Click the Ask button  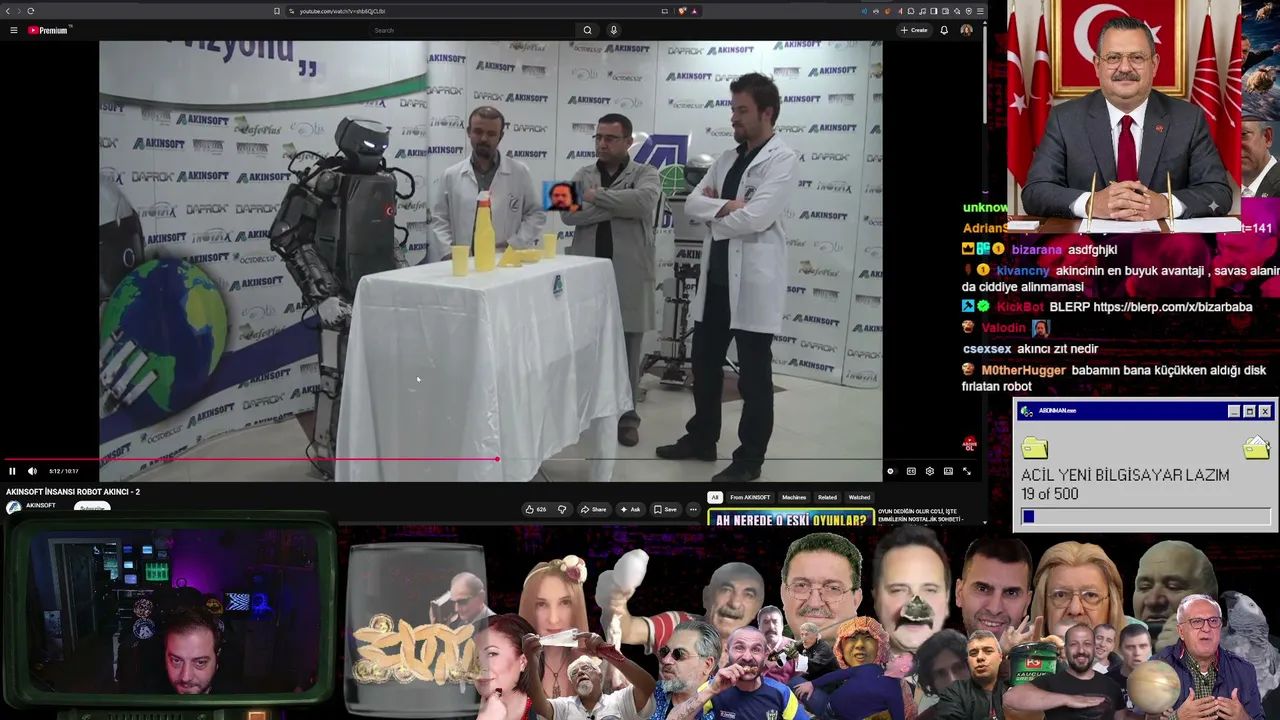[630, 509]
